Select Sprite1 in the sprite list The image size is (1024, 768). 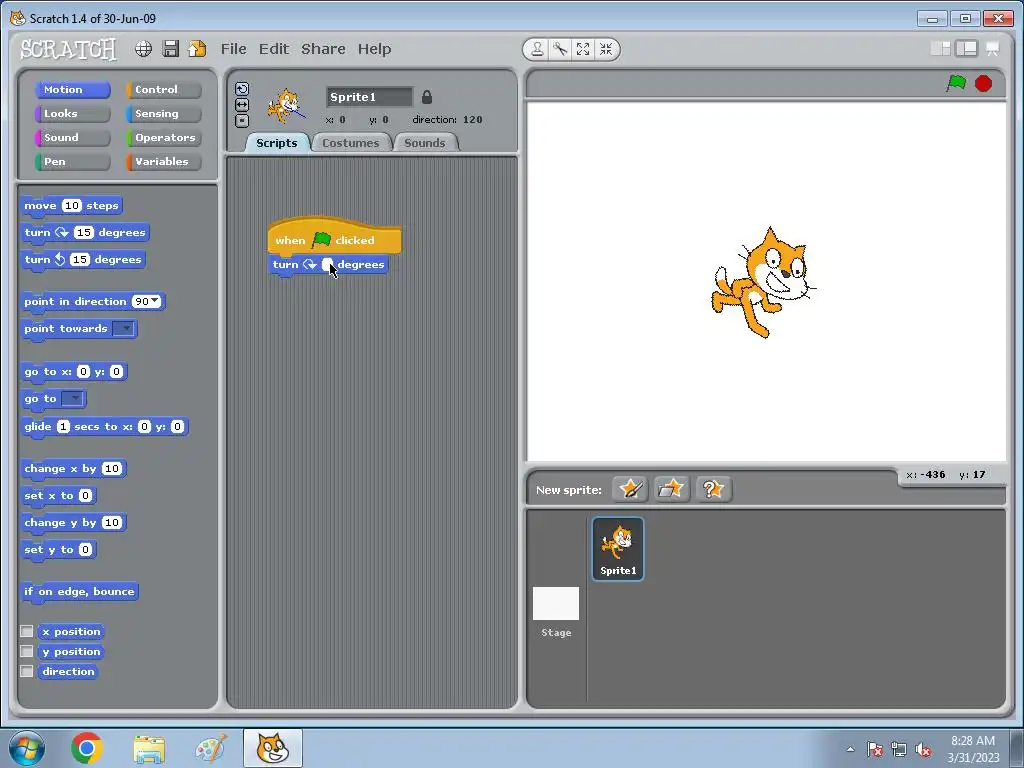618,549
